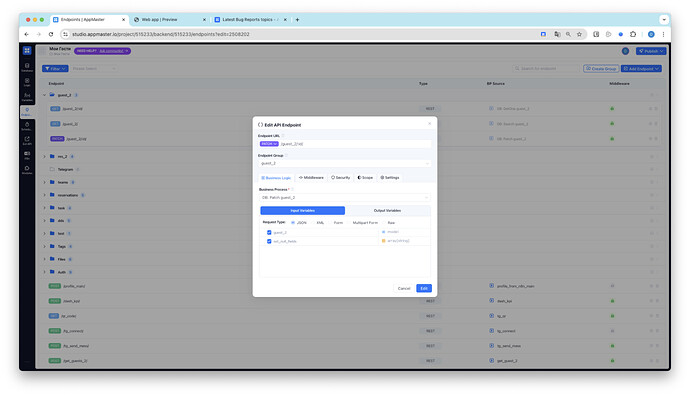Screen dimensions: 690x396
Task: Open the browser extensions puzzle icon
Action: click(633, 34)
